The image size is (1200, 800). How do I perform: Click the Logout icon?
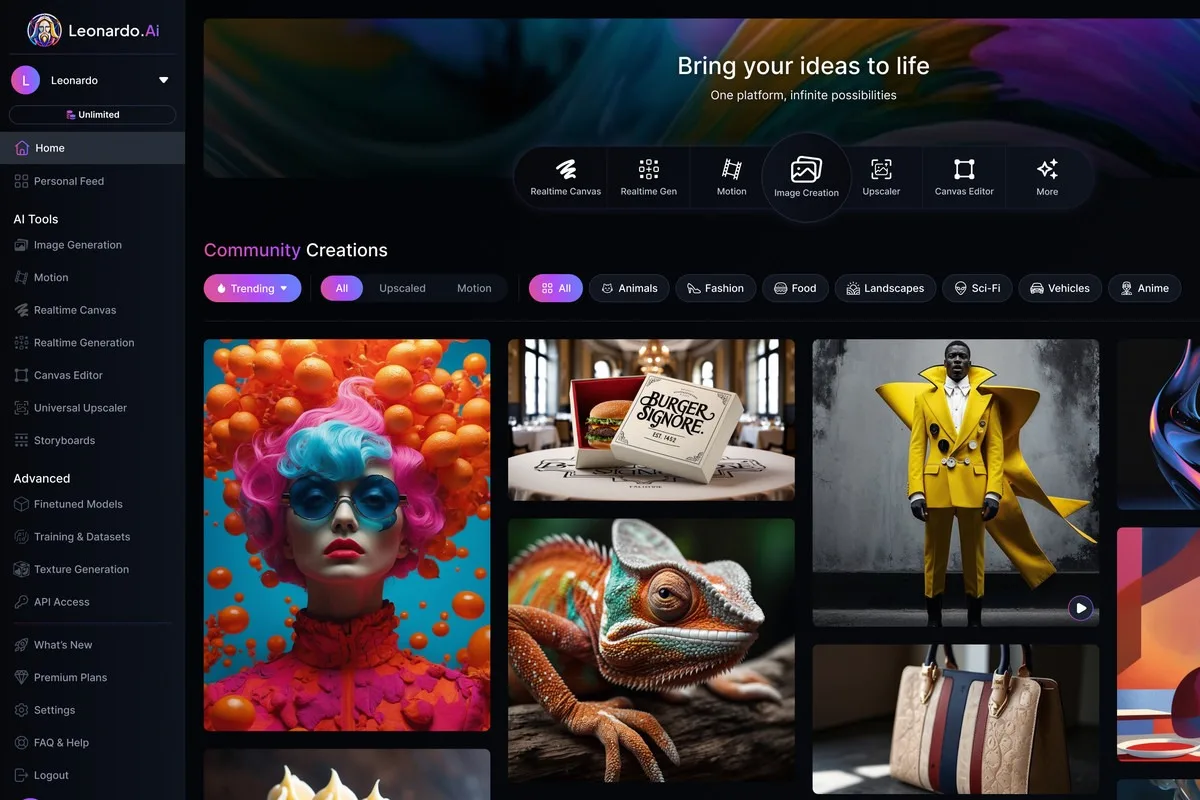[x=22, y=775]
